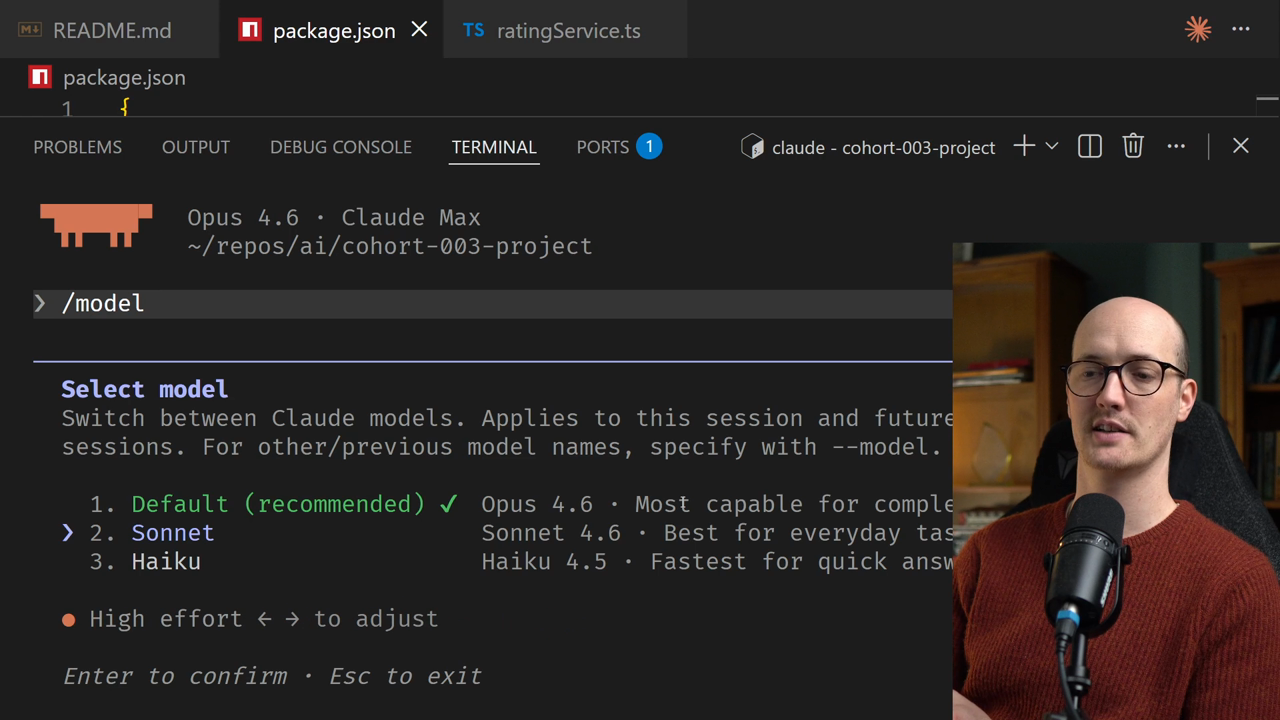Click the TS icon on ratingService.ts tab

(x=474, y=30)
